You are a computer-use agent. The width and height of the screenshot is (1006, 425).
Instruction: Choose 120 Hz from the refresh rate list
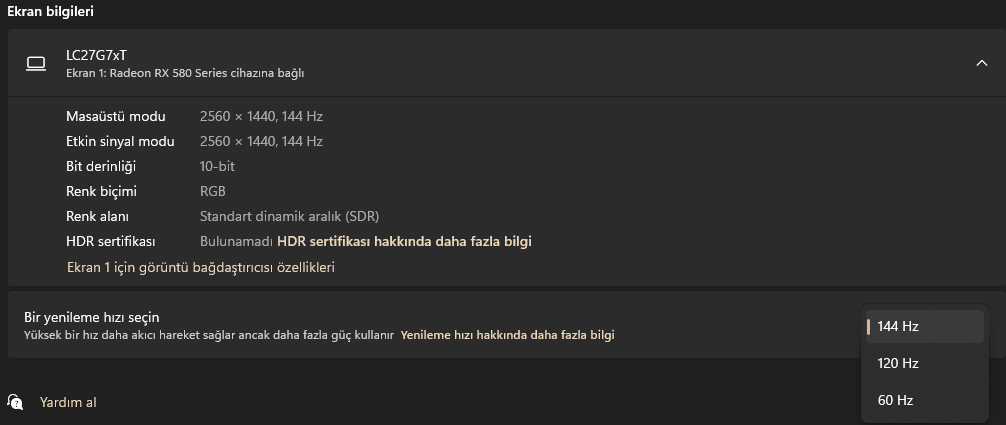click(x=898, y=363)
